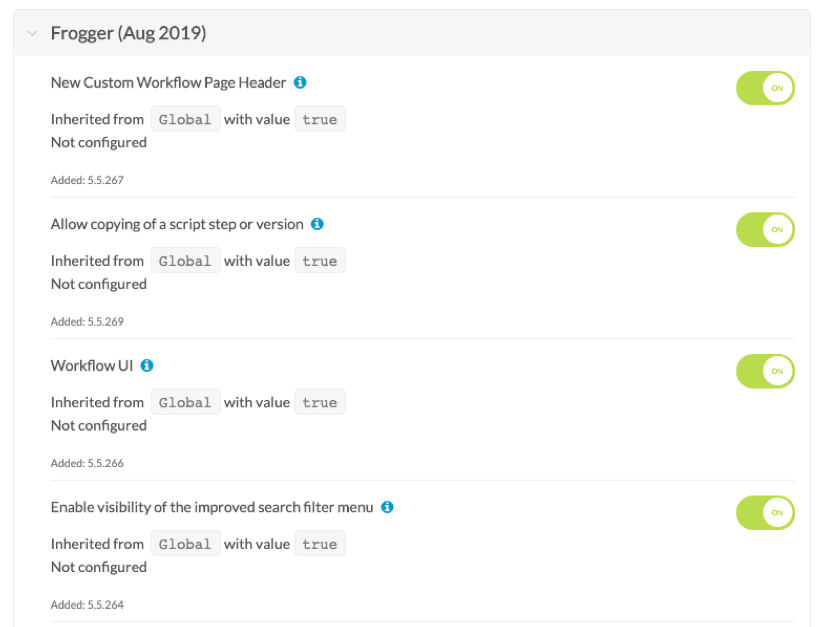This screenshot has width=822, height=627.
Task: Click info icon beside New Custom Workflow Page Header
Action: (300, 83)
